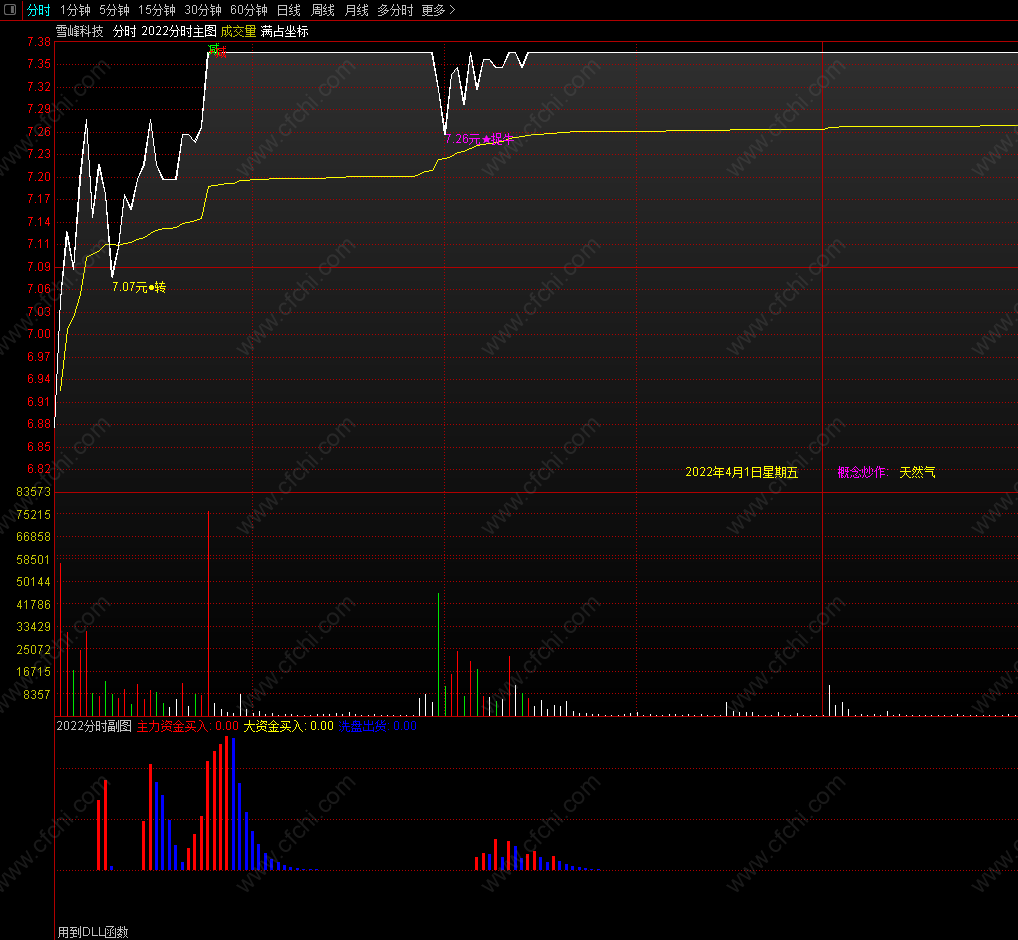Click the magenta 7.26元 marker on chart
1018x940 pixels.
tap(479, 139)
